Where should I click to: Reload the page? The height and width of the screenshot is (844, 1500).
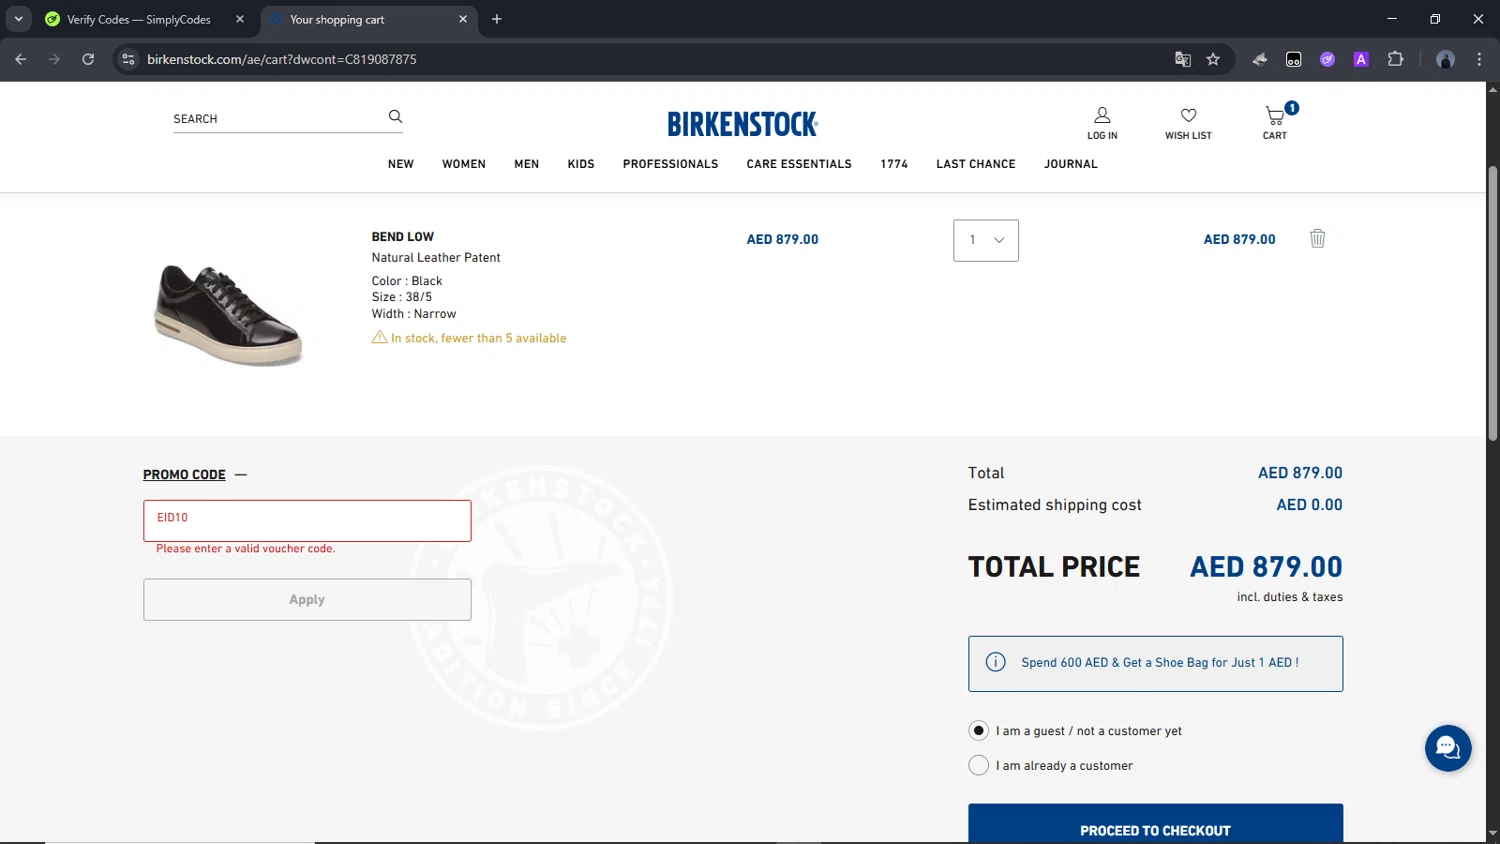pyautogui.click(x=88, y=59)
